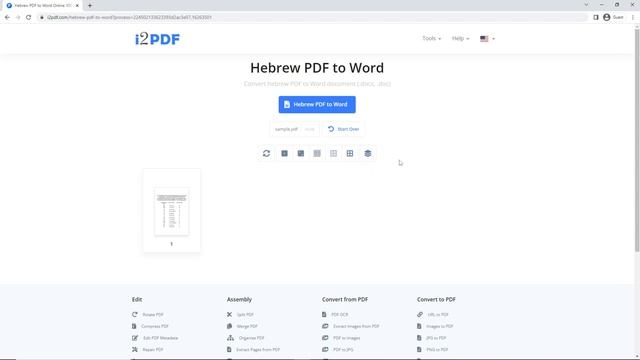Click the hierarchy icon next to Organize PDF
Screen dimensions: 640x360
[x=231, y=338]
